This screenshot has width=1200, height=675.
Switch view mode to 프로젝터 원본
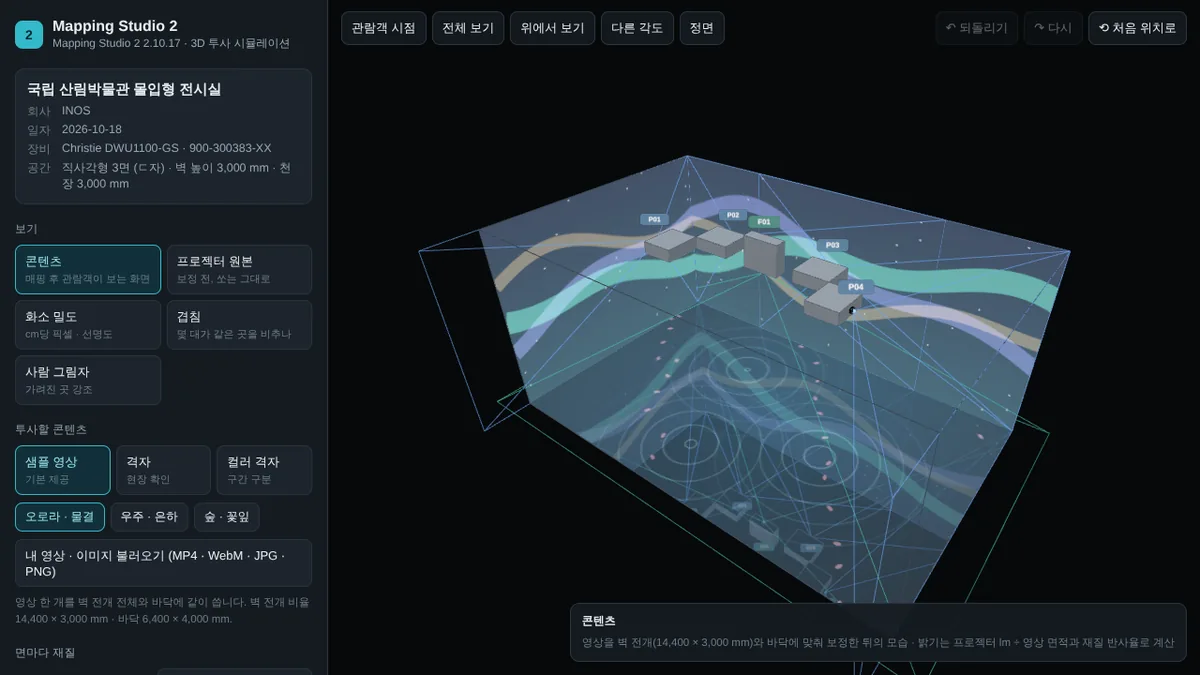click(x=239, y=270)
